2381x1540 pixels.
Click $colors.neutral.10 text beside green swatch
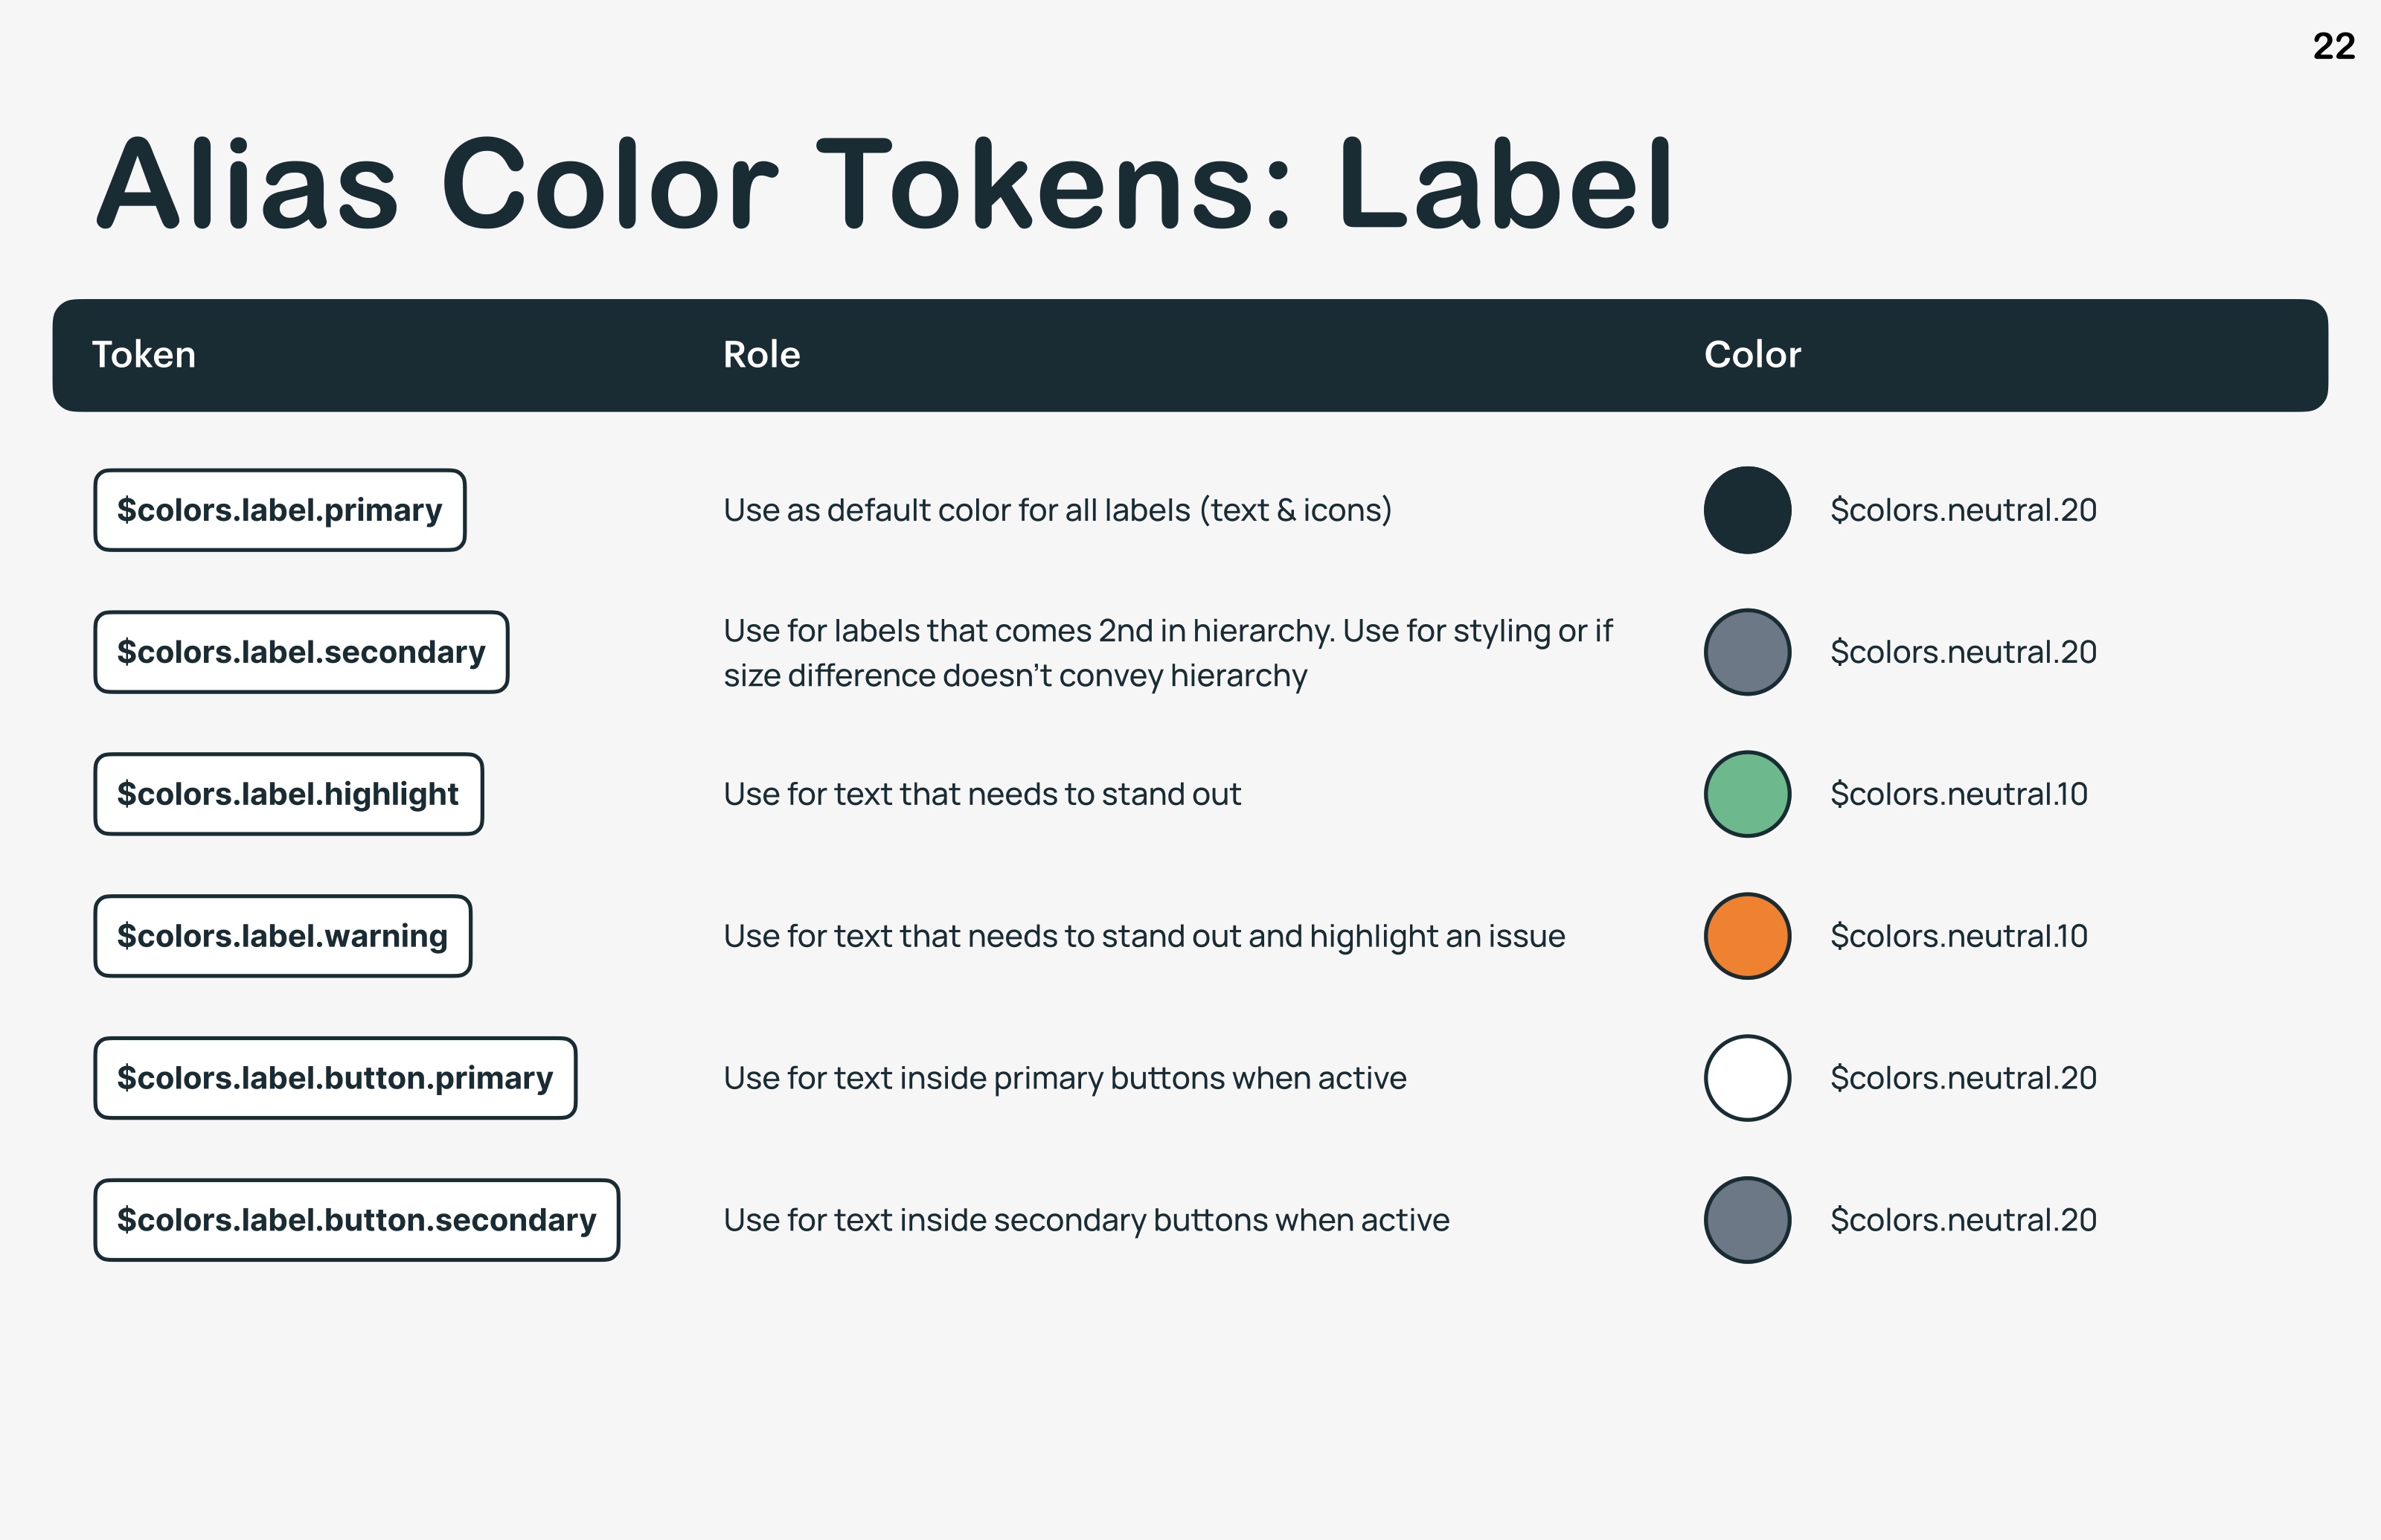click(1959, 794)
